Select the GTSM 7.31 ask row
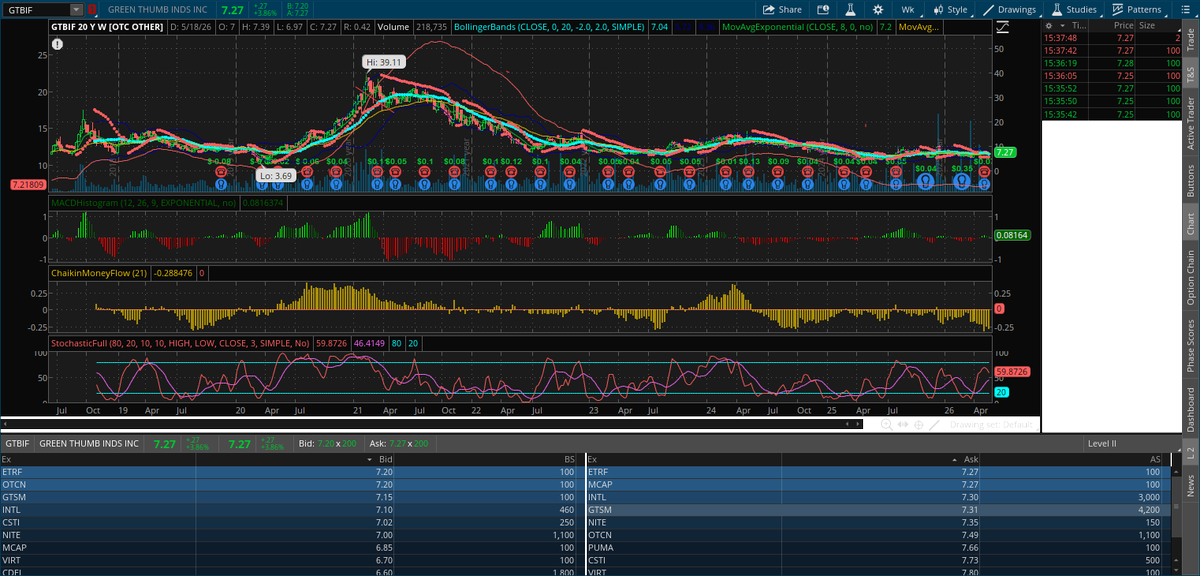This screenshot has height=576, width=1200. coord(877,510)
